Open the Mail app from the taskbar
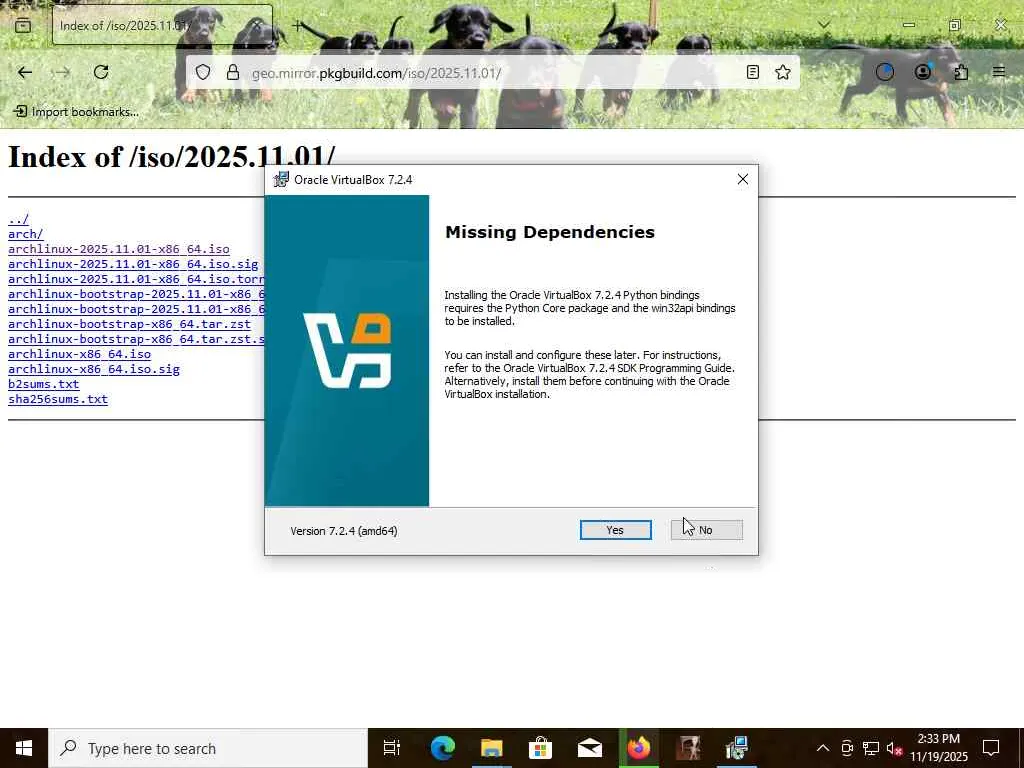 pos(590,748)
